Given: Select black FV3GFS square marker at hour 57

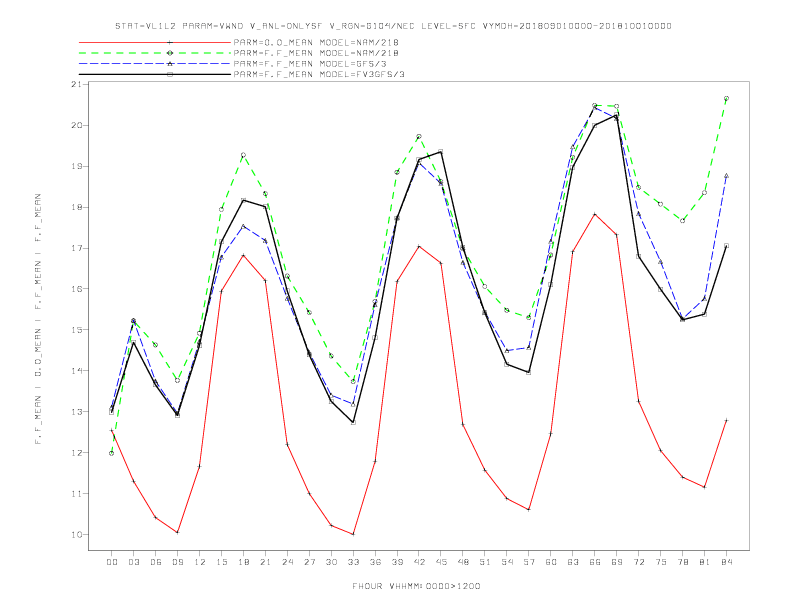Looking at the screenshot, I should tap(529, 373).
